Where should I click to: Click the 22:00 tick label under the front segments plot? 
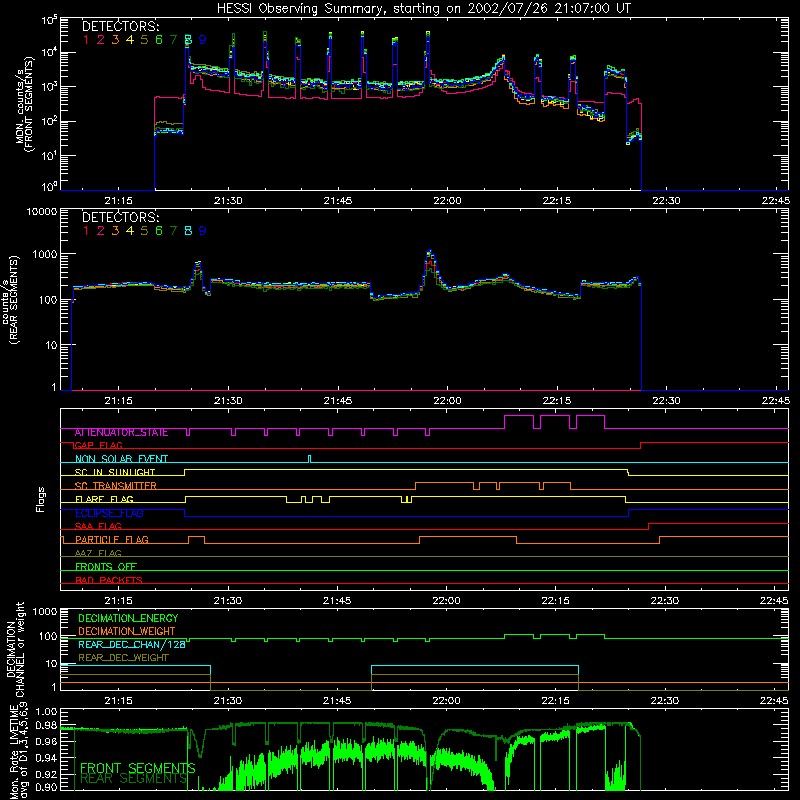pos(447,201)
